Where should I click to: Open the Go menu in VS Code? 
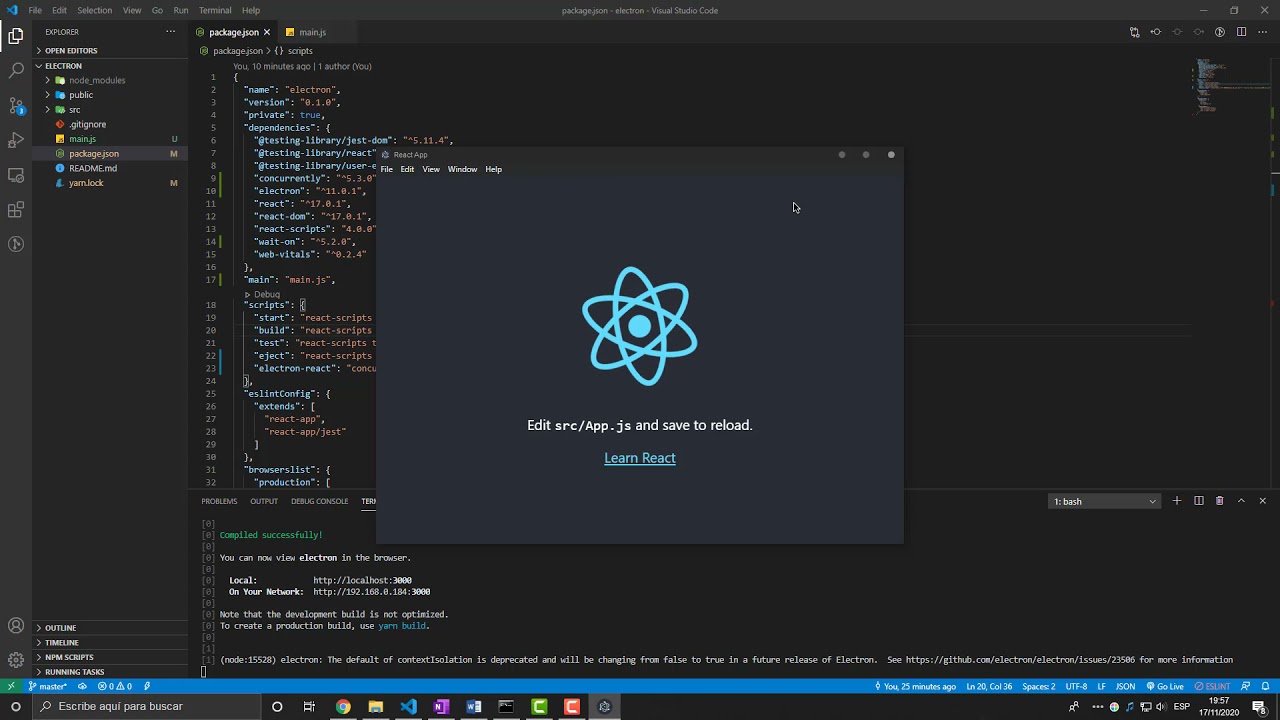(x=157, y=10)
